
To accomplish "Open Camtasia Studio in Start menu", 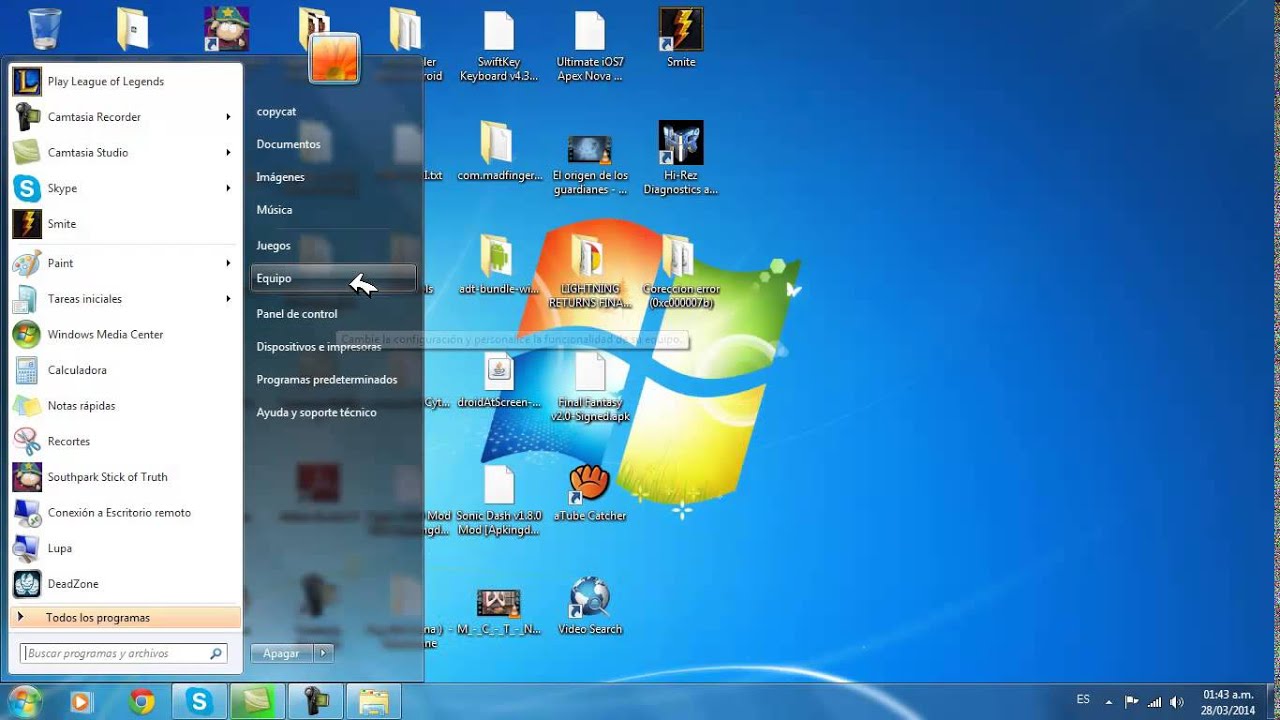I will (x=125, y=153).
